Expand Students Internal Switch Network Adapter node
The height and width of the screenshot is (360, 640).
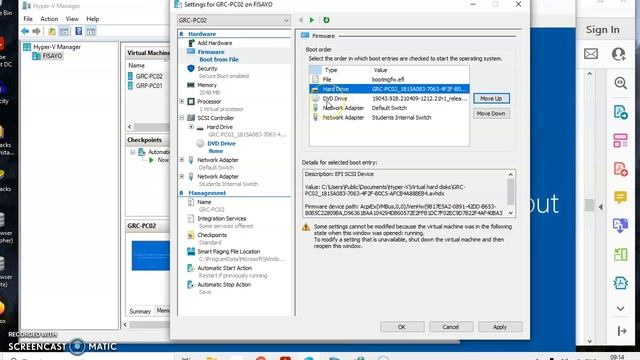(x=182, y=176)
